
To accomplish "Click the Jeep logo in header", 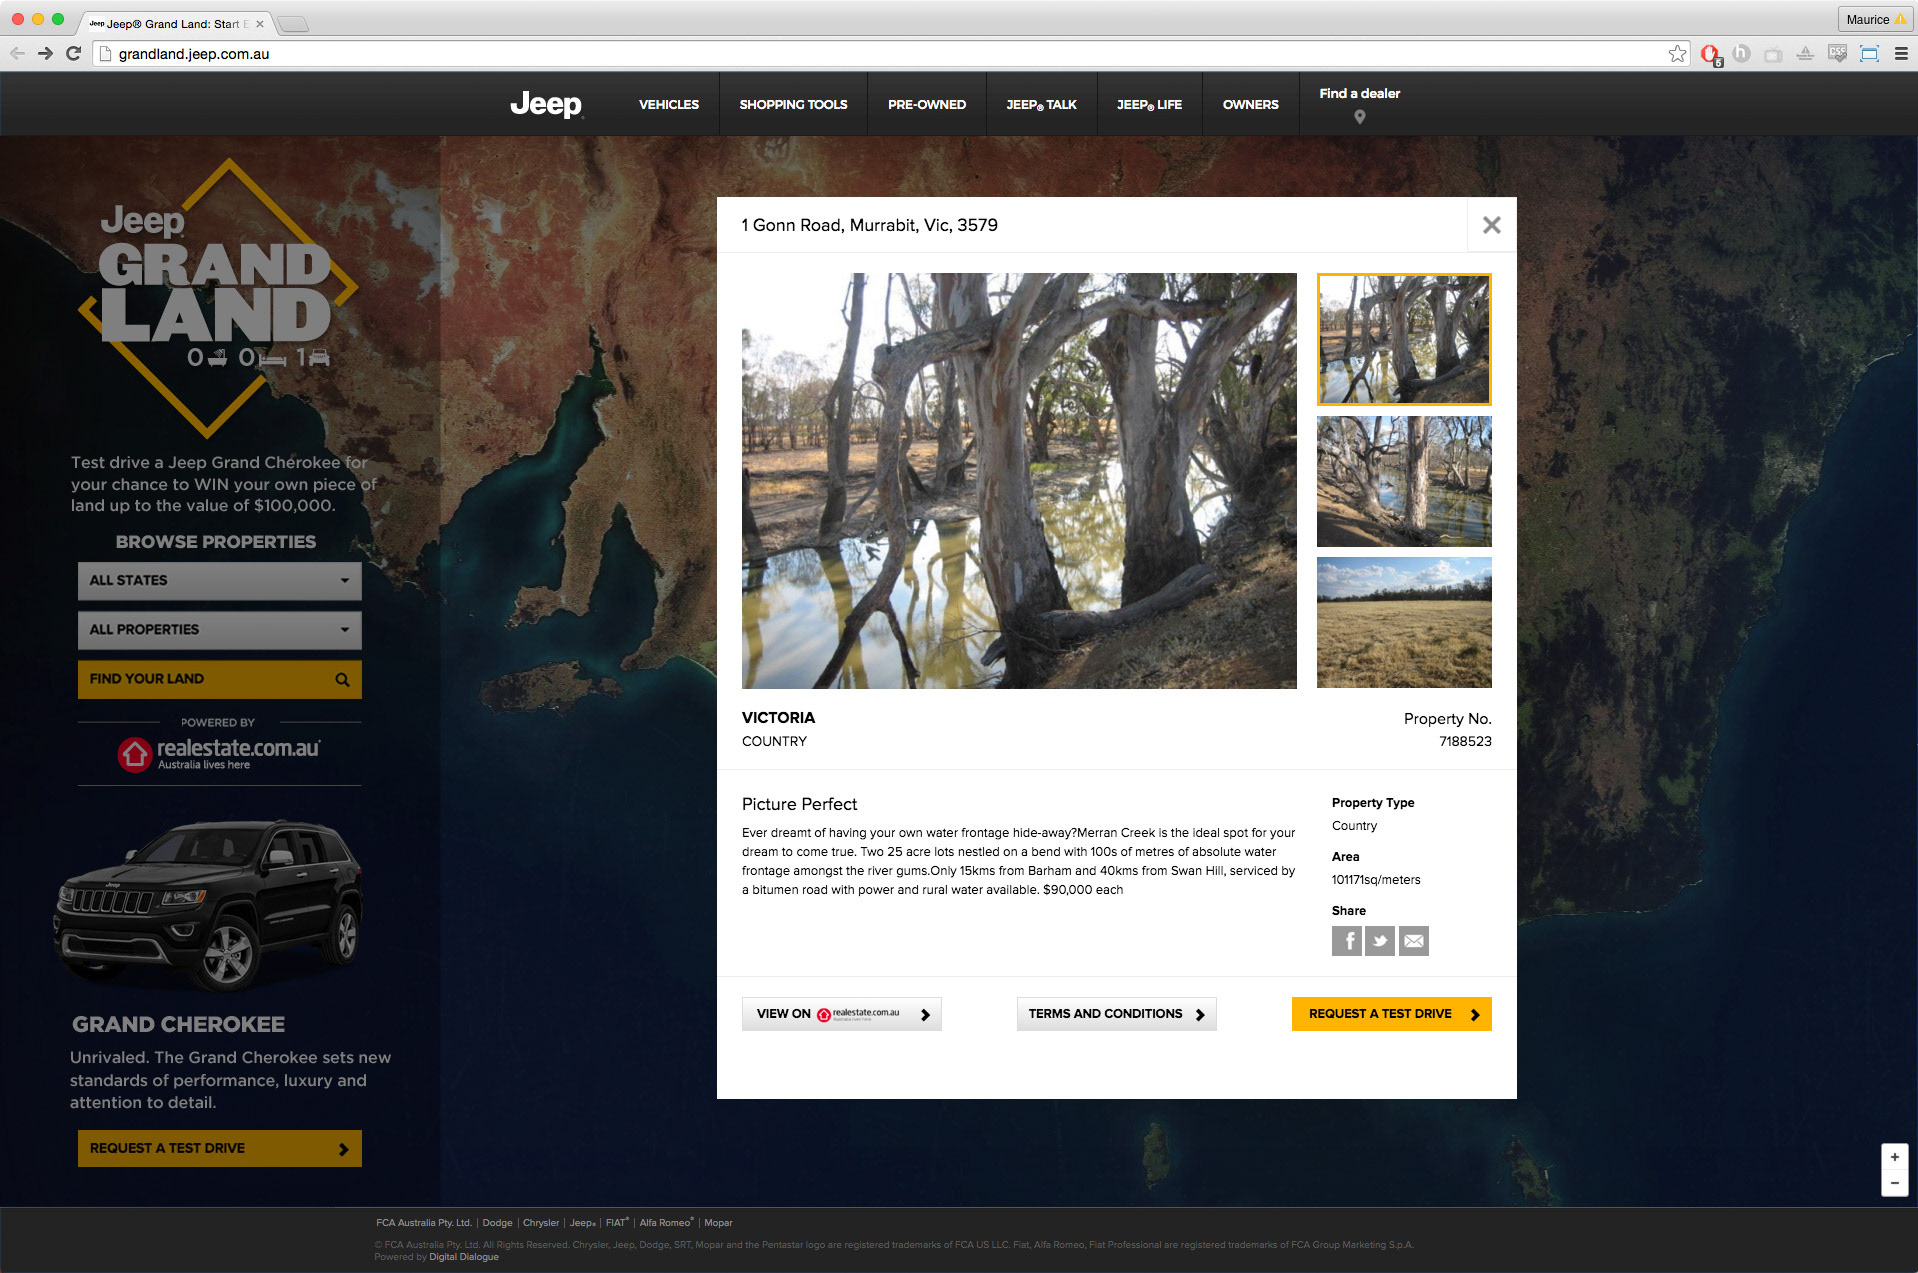I will 546,104.
